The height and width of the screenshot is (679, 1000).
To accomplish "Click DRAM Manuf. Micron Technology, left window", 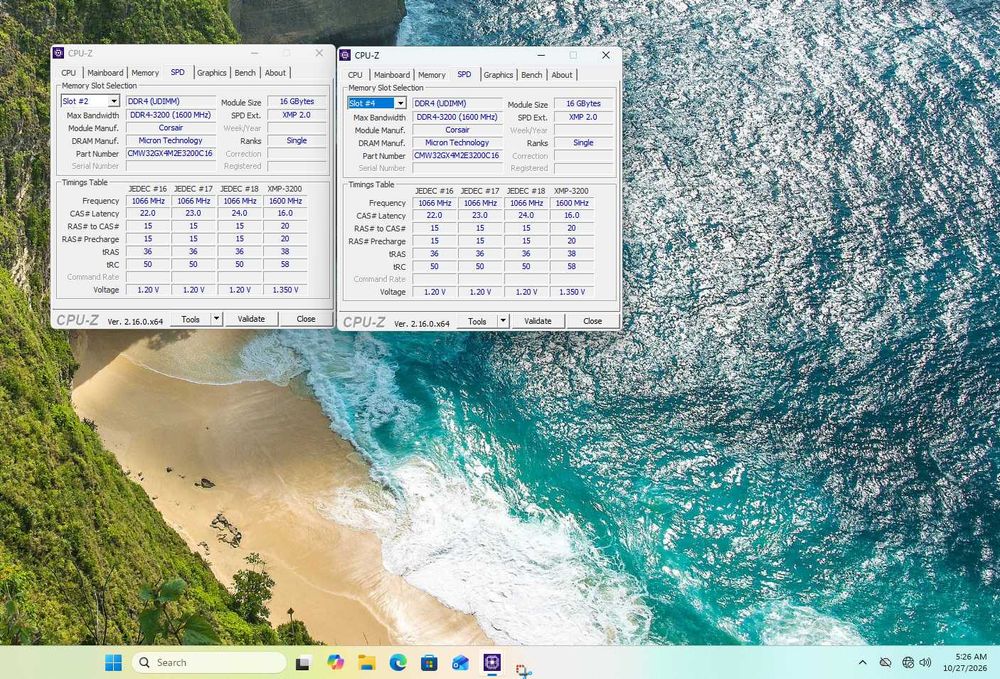I will click(170, 140).
